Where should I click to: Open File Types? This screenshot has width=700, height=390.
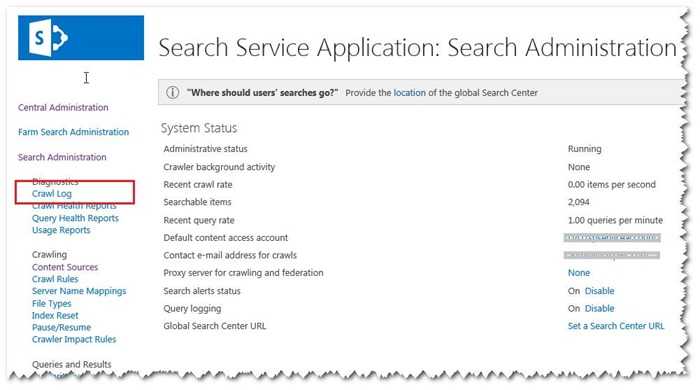pos(51,303)
